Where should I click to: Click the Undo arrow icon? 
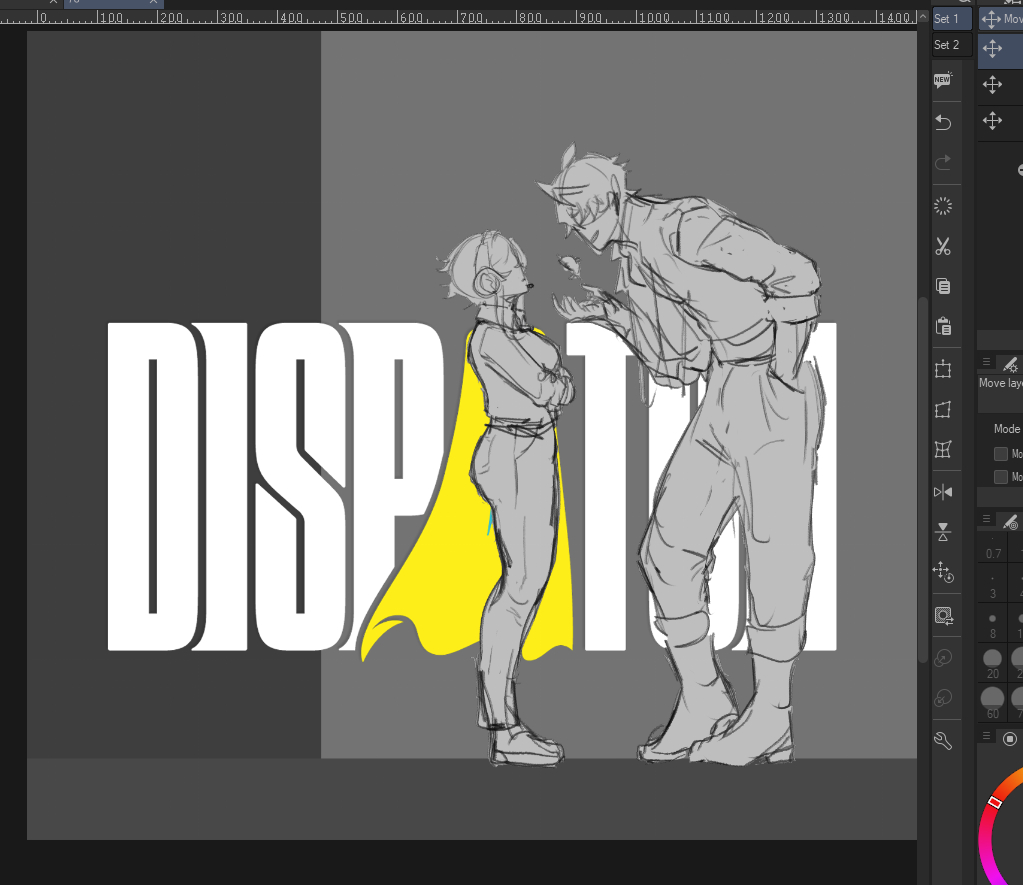(x=942, y=122)
